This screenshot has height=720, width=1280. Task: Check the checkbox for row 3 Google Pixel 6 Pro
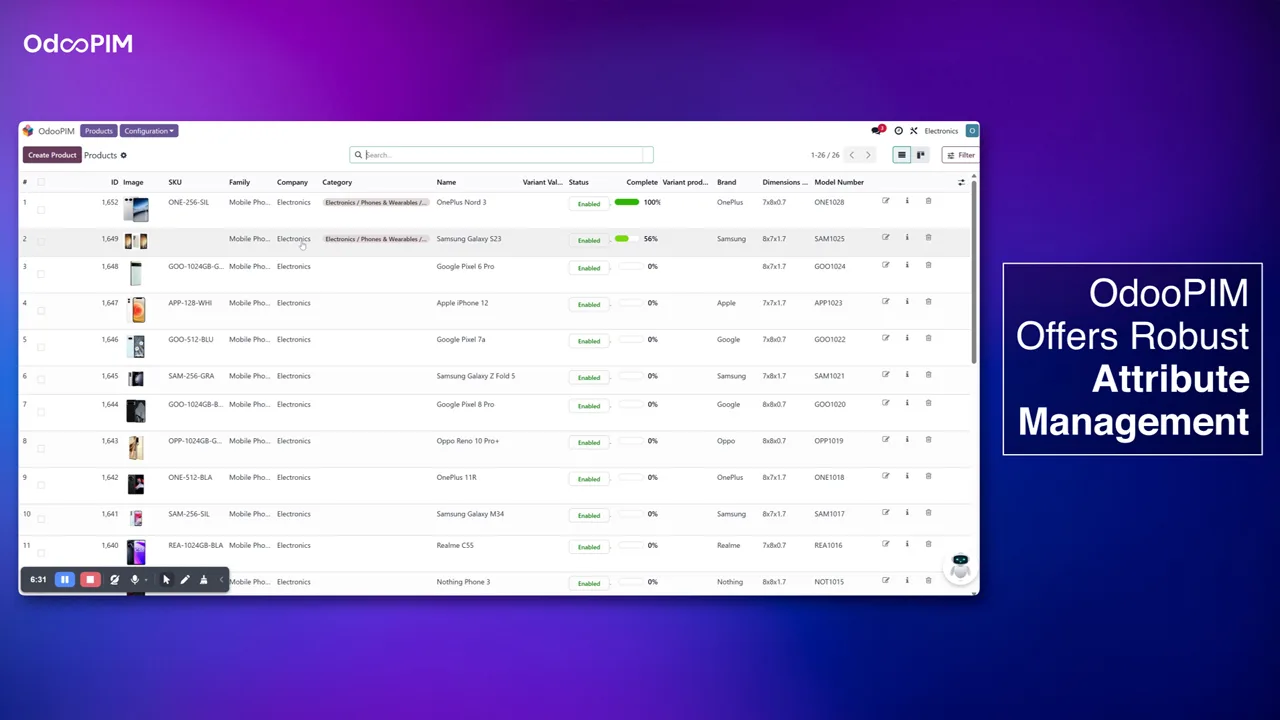[x=41, y=274]
